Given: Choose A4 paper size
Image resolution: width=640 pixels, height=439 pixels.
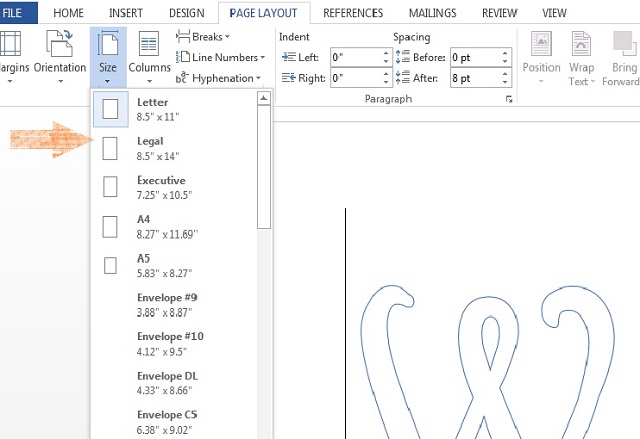Looking at the screenshot, I should (x=175, y=226).
